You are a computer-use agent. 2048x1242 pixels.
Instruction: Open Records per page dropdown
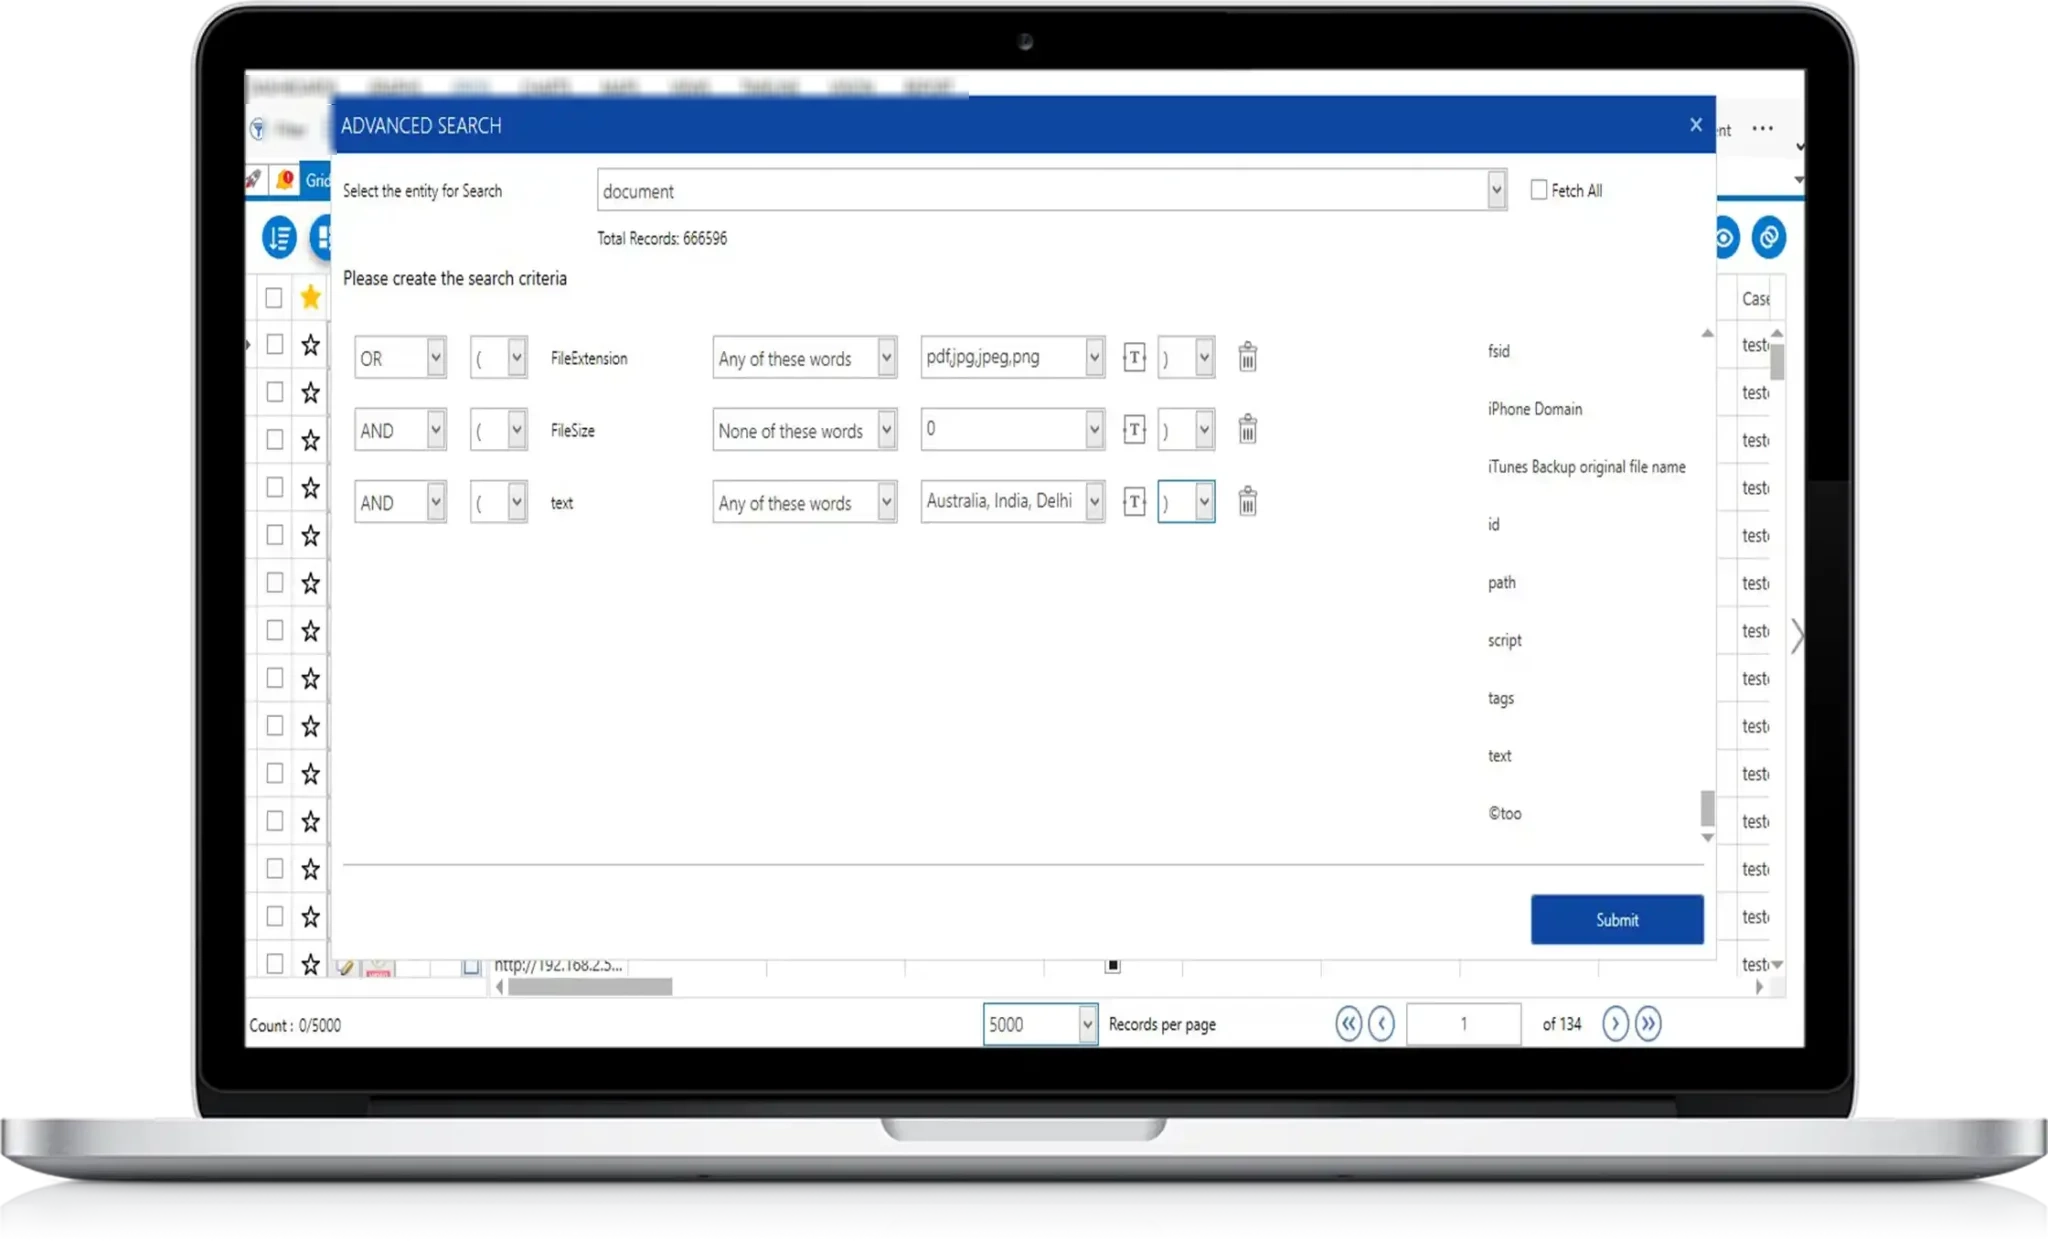[1087, 1024]
